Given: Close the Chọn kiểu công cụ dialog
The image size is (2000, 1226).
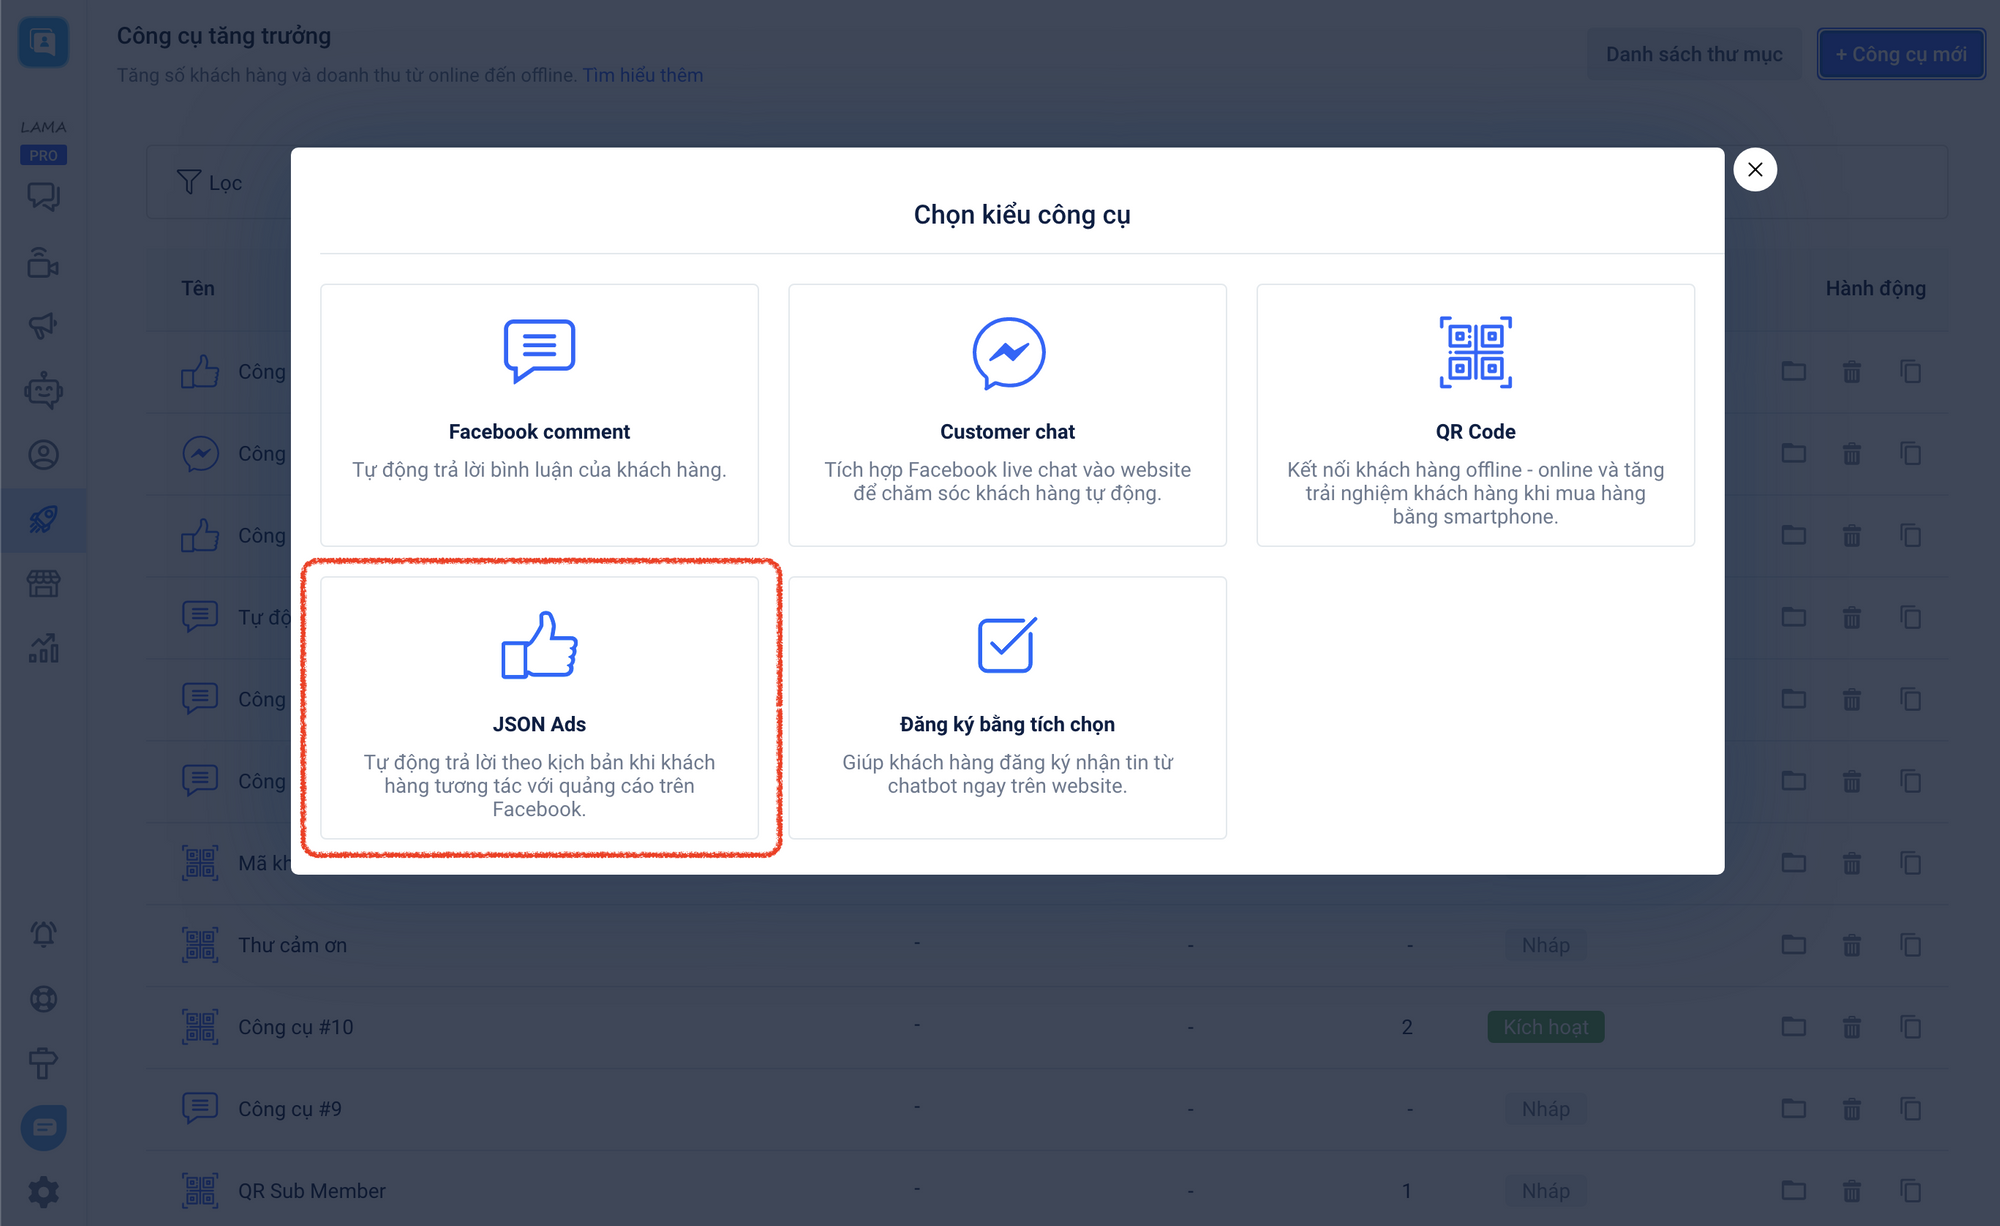Looking at the screenshot, I should (x=1755, y=170).
